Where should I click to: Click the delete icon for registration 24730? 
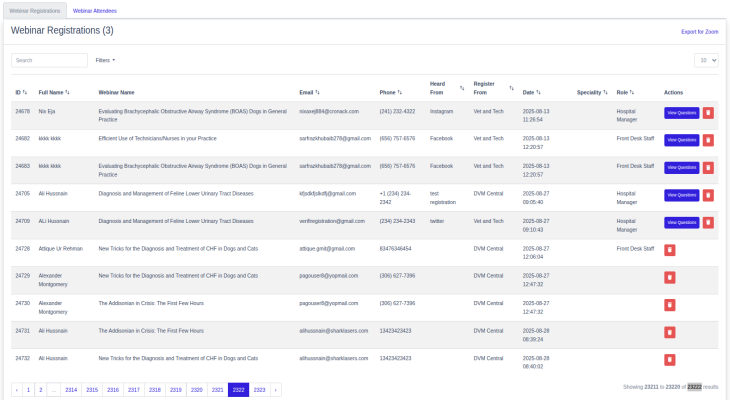pos(669,304)
